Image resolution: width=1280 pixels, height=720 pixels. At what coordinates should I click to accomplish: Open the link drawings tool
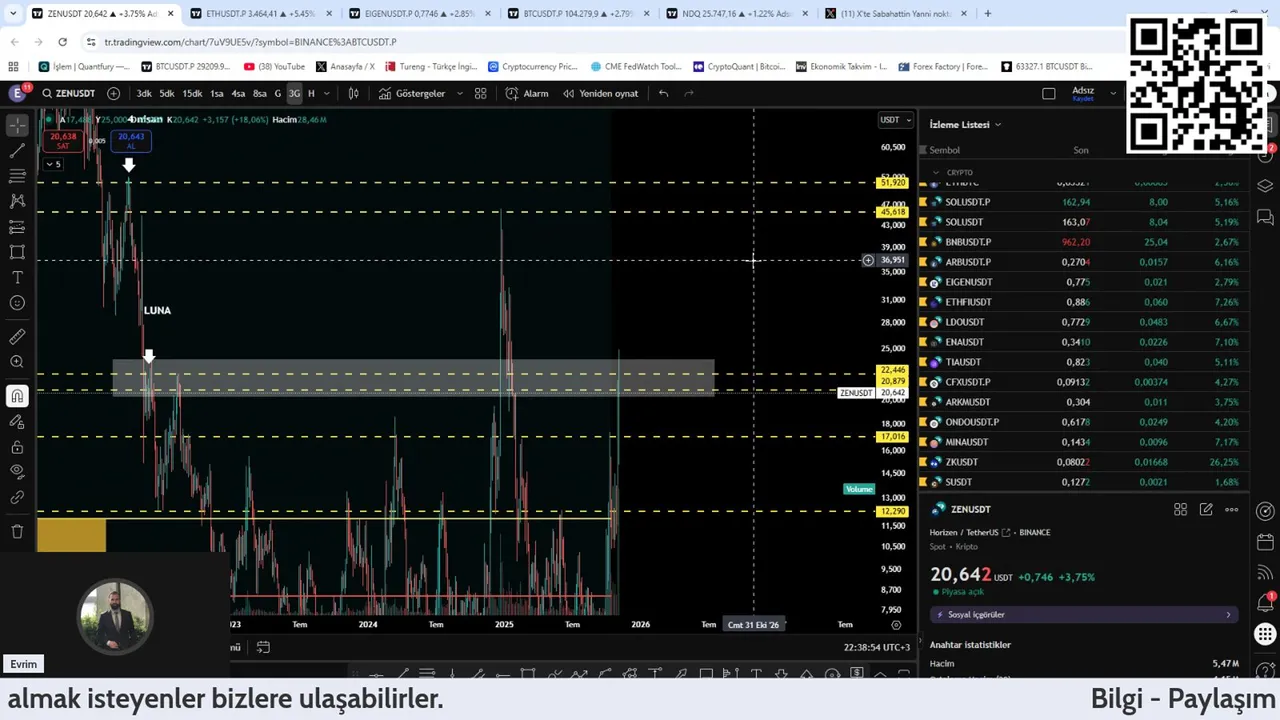pos(17,497)
